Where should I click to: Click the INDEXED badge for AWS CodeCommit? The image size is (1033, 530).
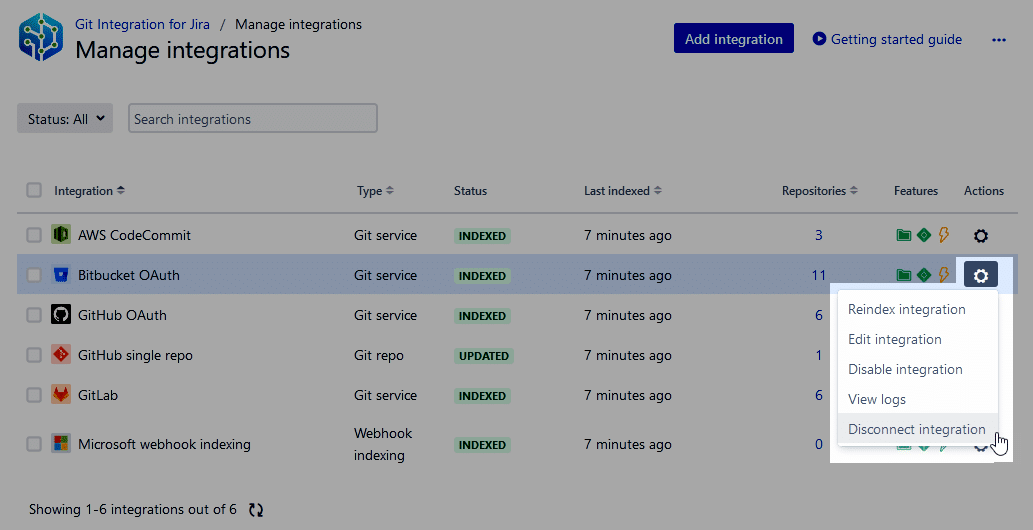click(x=482, y=236)
